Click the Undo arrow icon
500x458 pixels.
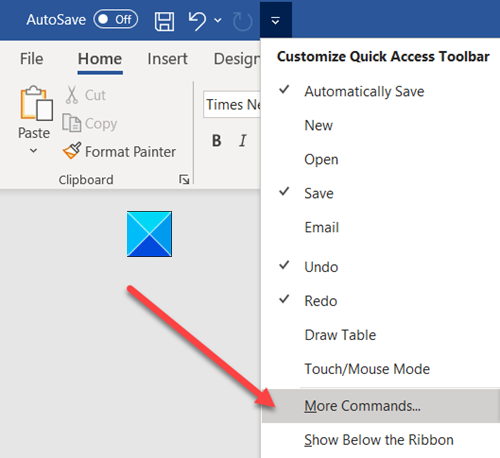point(197,21)
